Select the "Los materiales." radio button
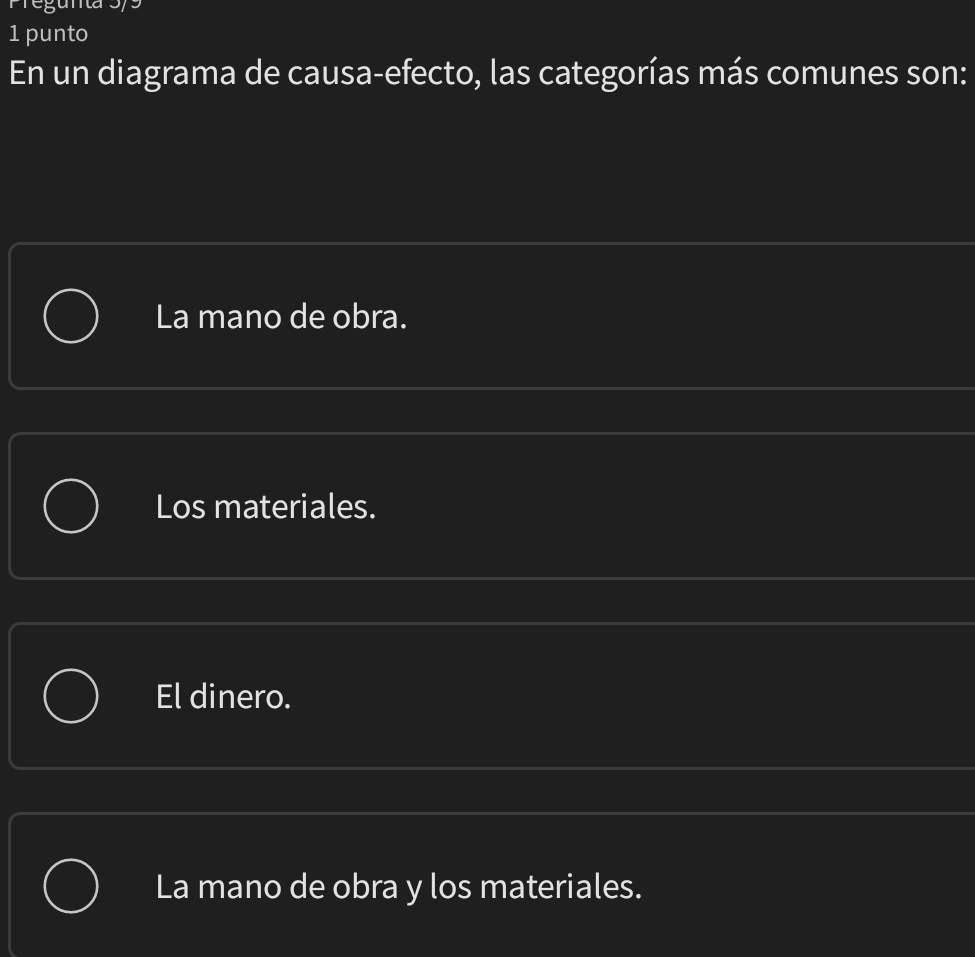 coord(71,507)
